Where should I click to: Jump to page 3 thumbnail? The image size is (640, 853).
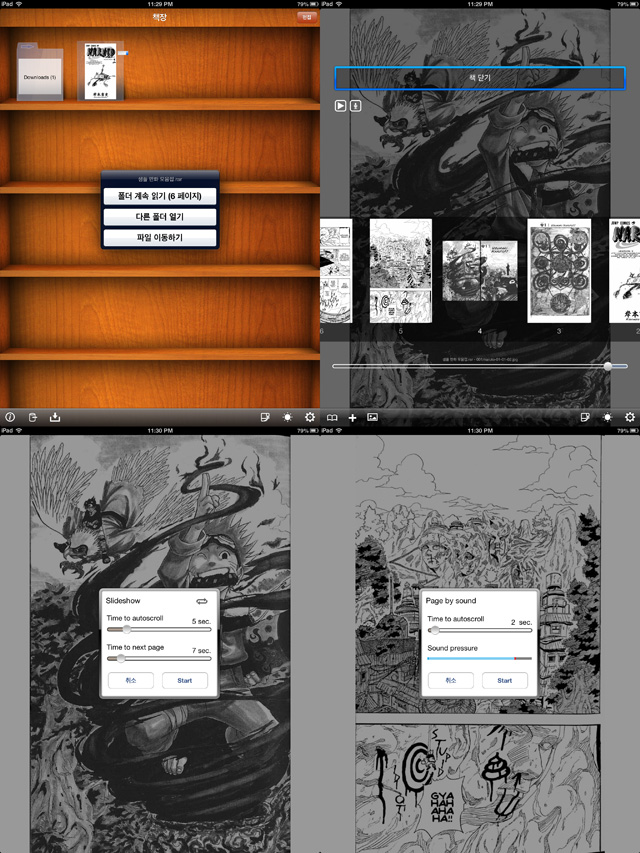click(x=559, y=271)
